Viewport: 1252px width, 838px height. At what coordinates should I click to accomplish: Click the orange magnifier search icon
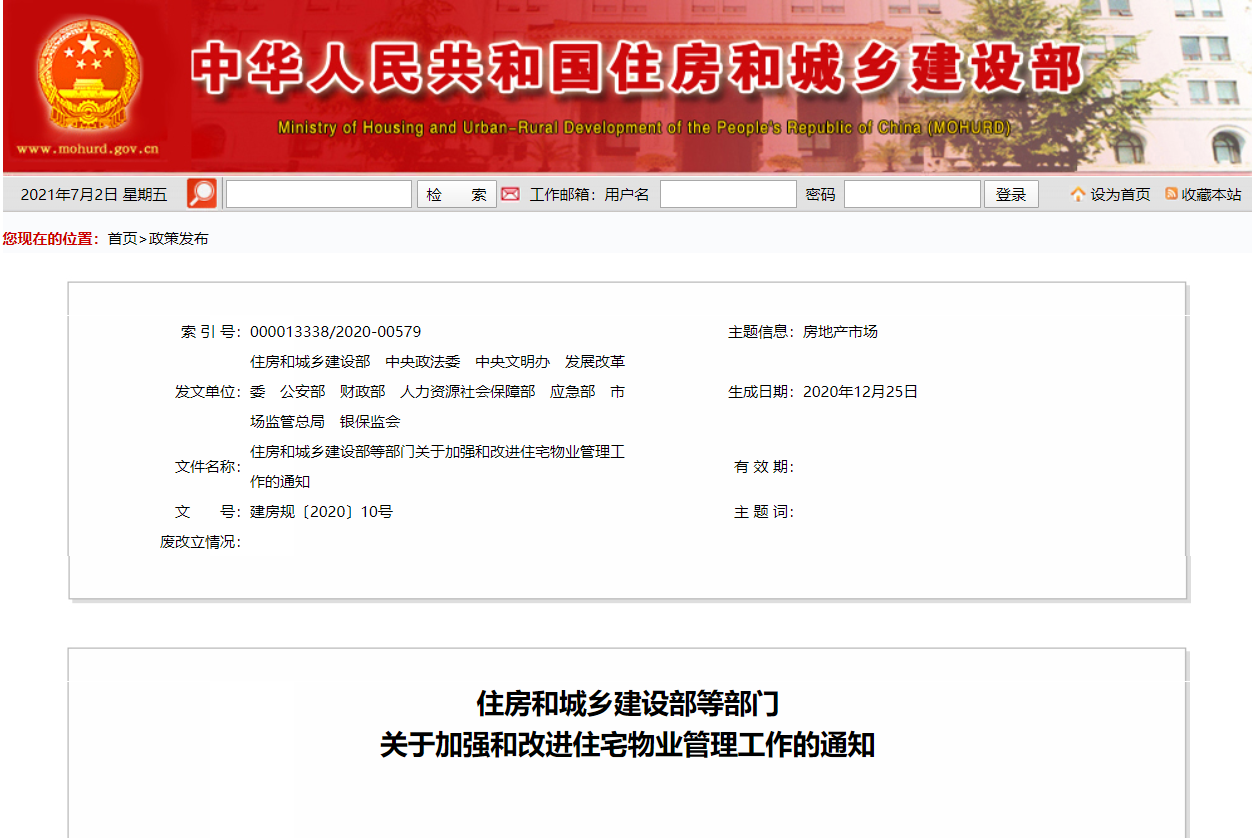pyautogui.click(x=202, y=194)
